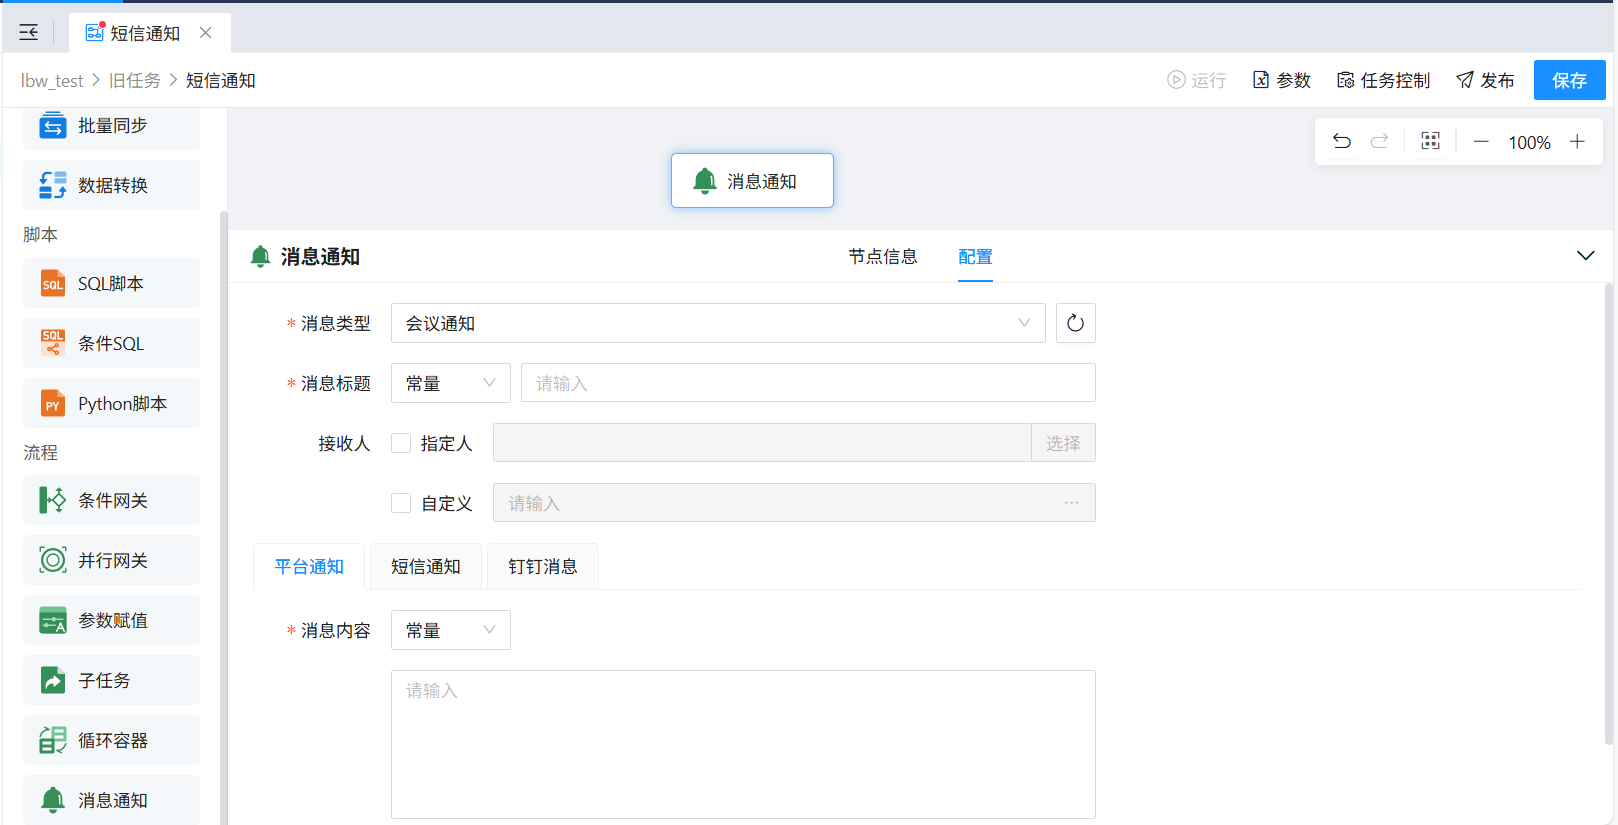Click the undo arrow icon
The height and width of the screenshot is (825, 1618).
click(x=1342, y=142)
